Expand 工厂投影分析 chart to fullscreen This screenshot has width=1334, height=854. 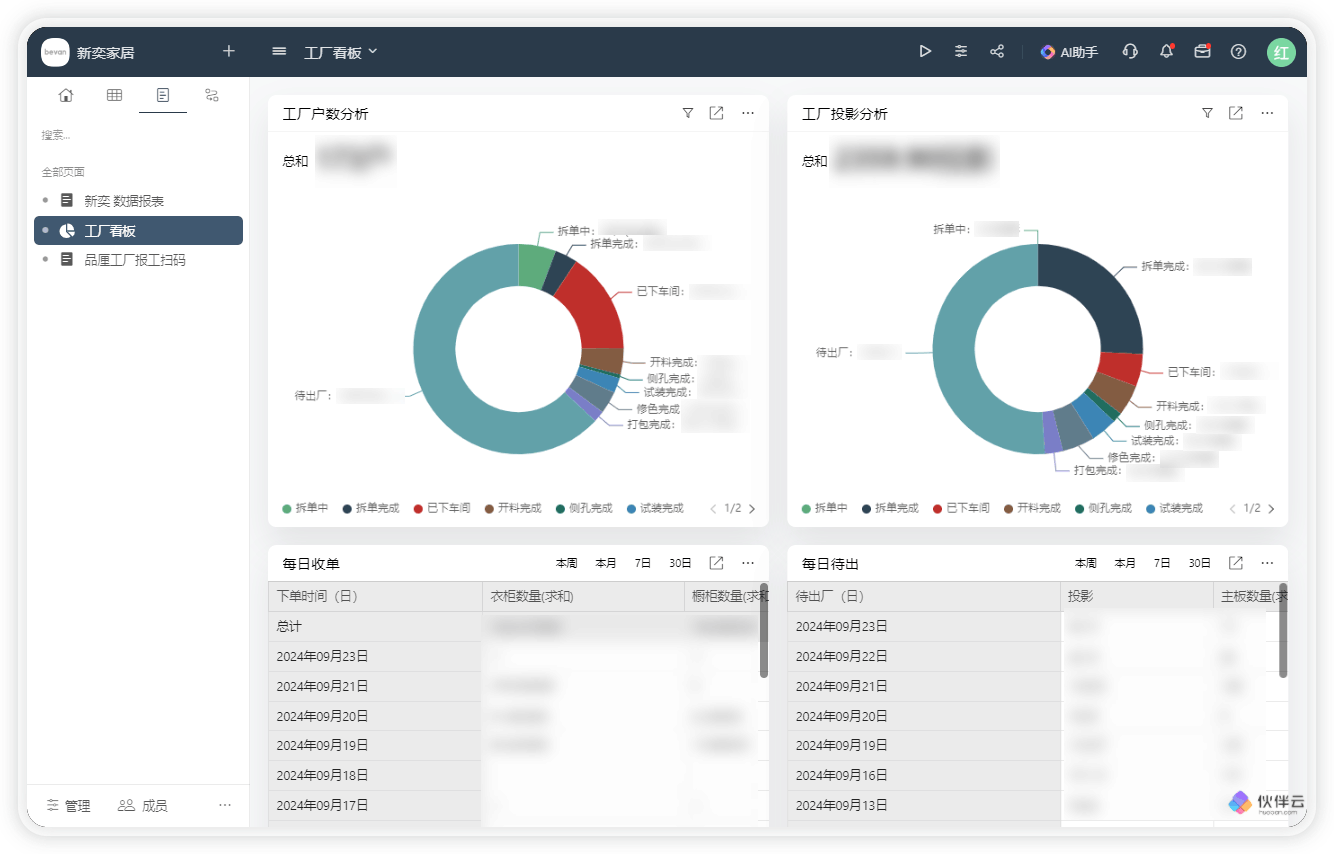(x=1236, y=113)
